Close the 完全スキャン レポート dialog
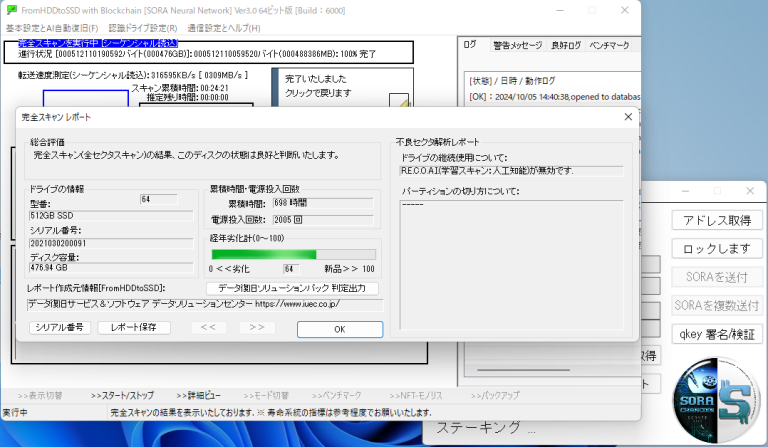768x447 pixels. click(628, 117)
